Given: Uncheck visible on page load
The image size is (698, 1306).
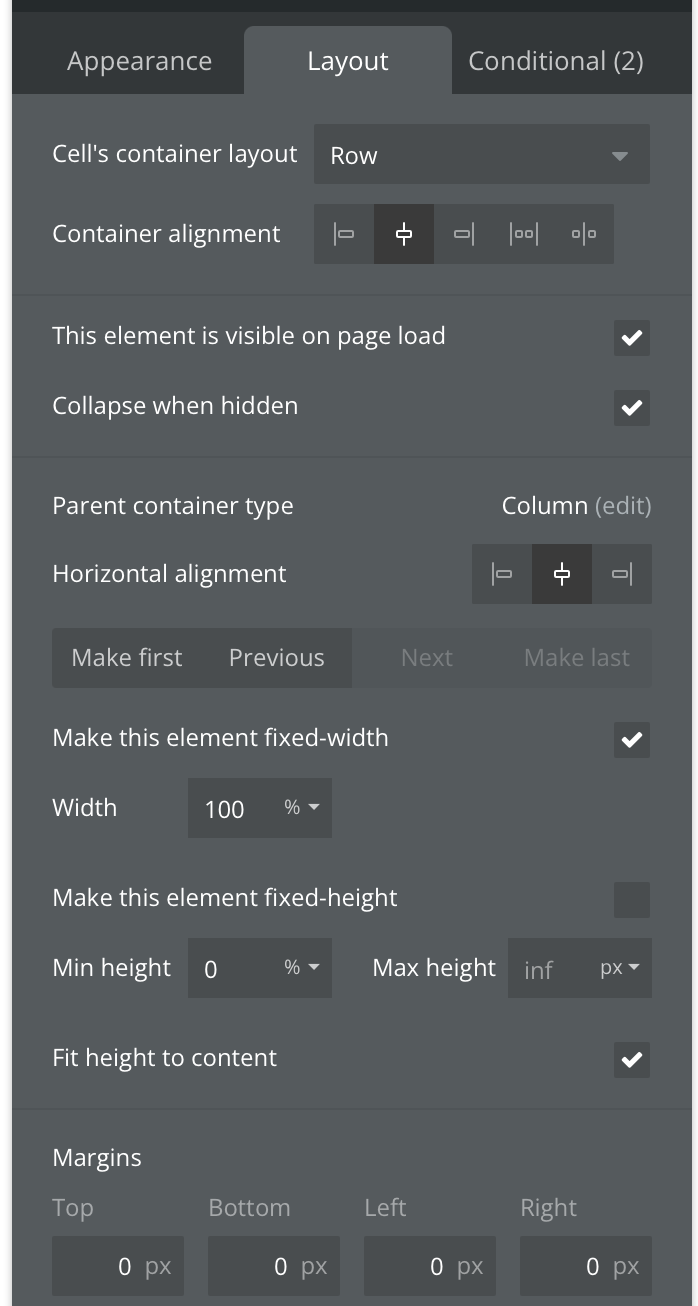Looking at the screenshot, I should pos(631,338).
